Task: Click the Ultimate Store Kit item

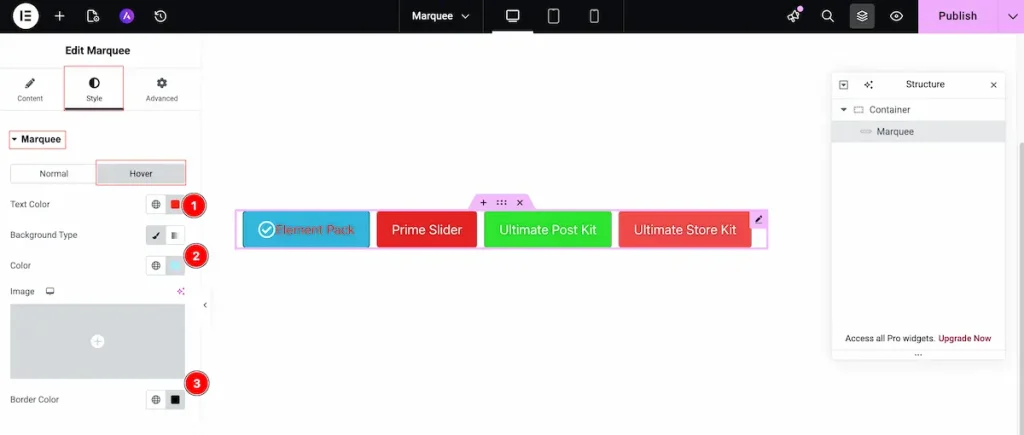Action: (685, 229)
